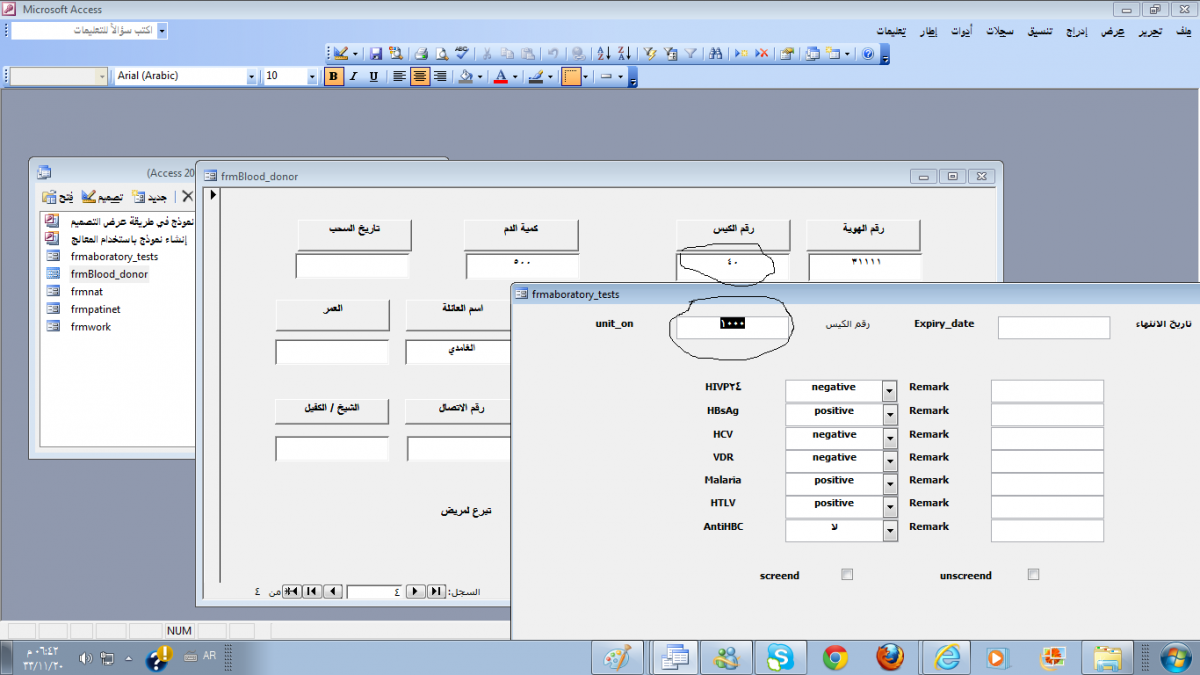Toggle Underline formatting button
1200x675 pixels.
pyautogui.click(x=373, y=76)
